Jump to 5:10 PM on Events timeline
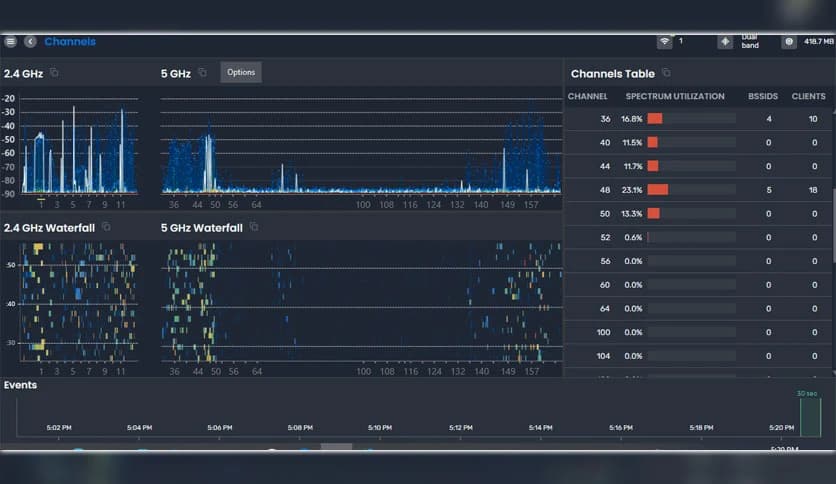836x484 pixels. pyautogui.click(x=380, y=427)
